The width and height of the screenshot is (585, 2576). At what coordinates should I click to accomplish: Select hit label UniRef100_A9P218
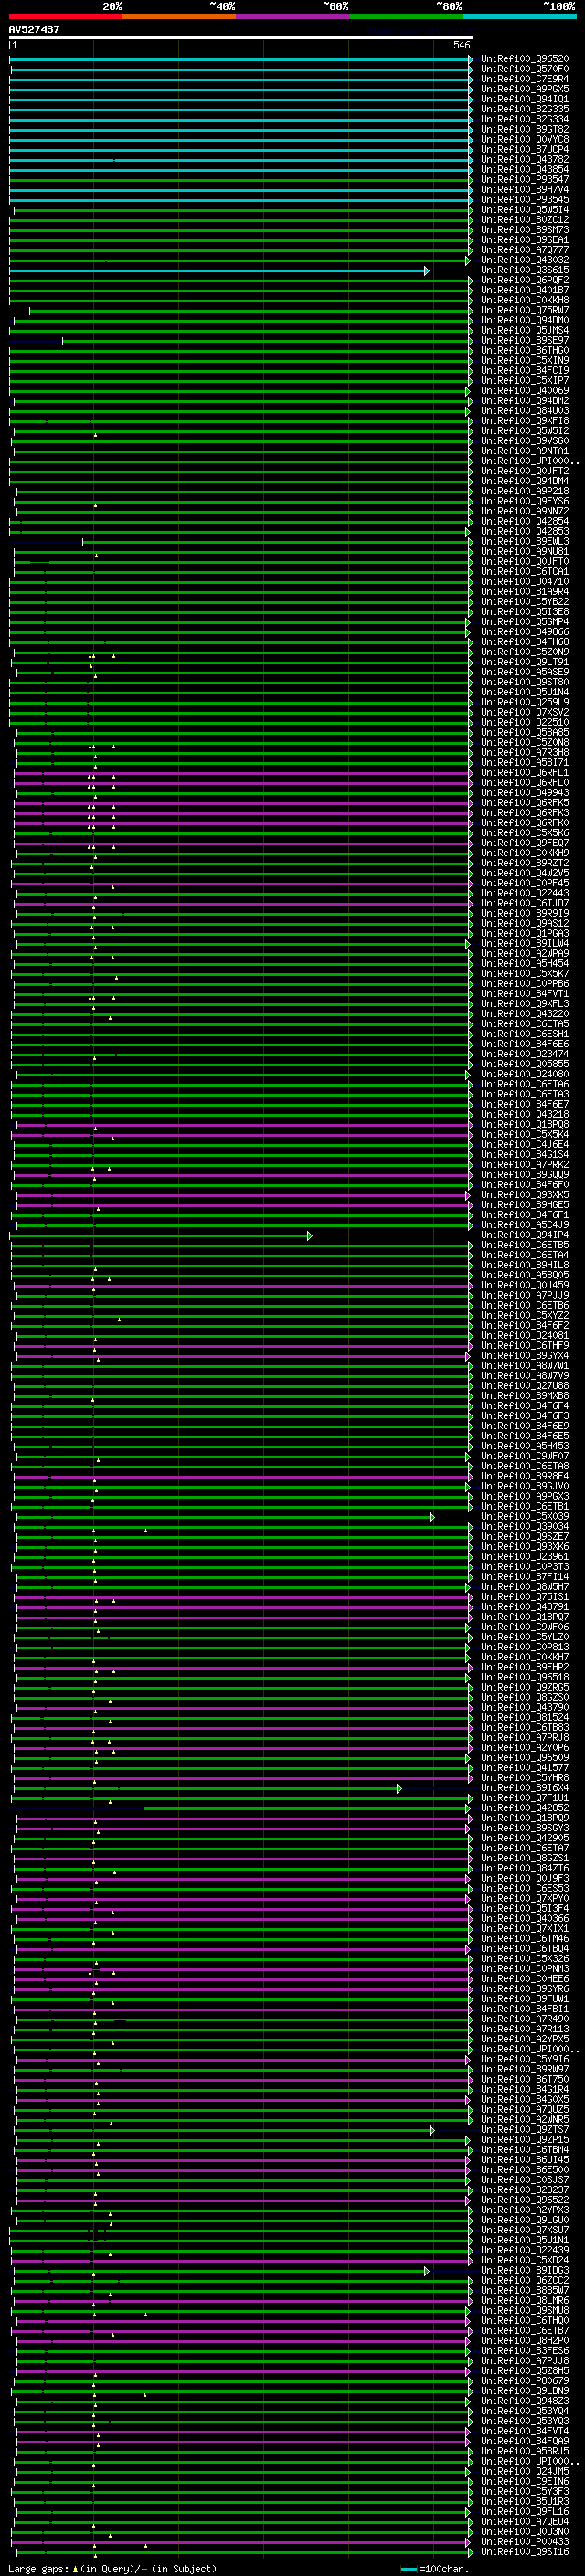pyautogui.click(x=524, y=491)
